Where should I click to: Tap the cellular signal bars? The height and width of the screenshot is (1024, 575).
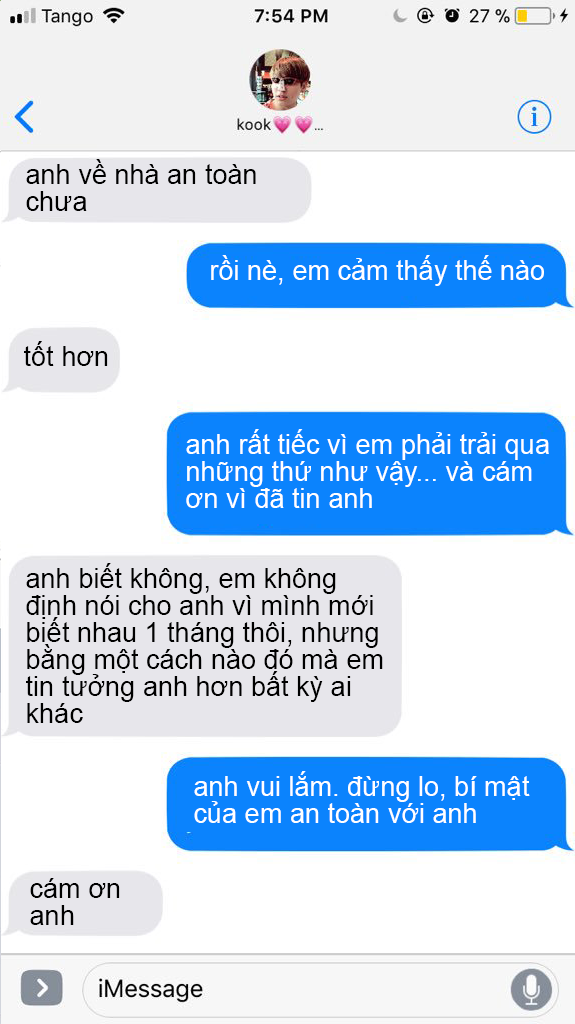coord(23,17)
